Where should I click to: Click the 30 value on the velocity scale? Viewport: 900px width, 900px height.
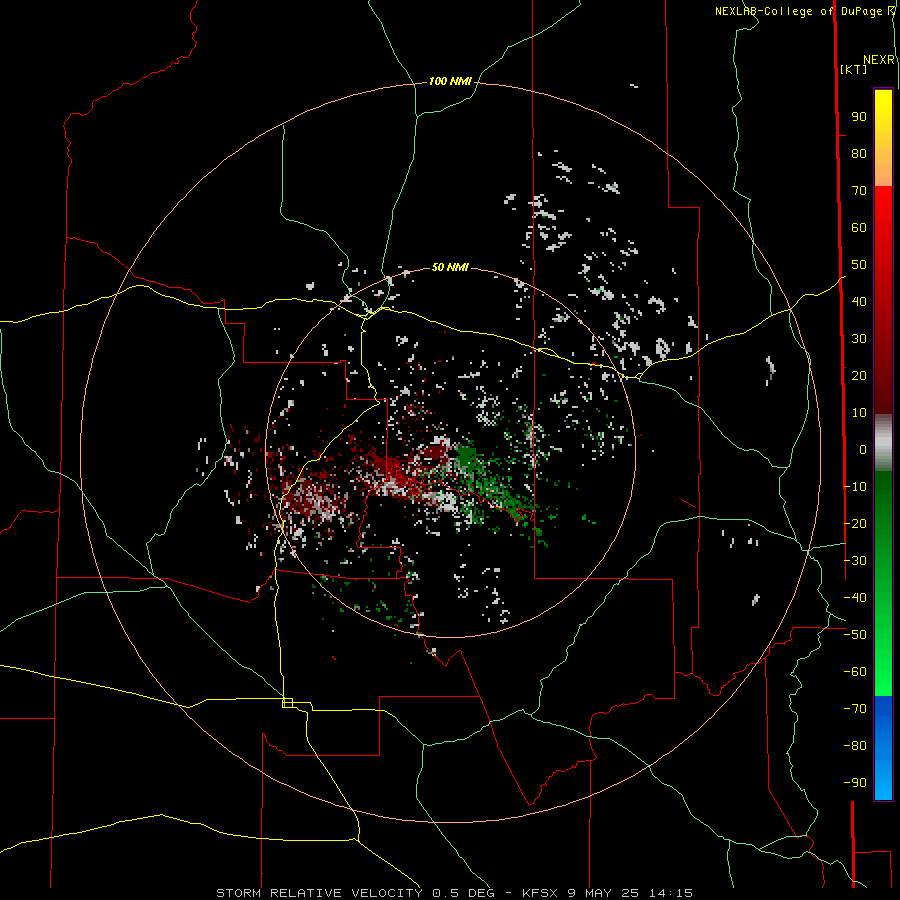click(x=859, y=339)
